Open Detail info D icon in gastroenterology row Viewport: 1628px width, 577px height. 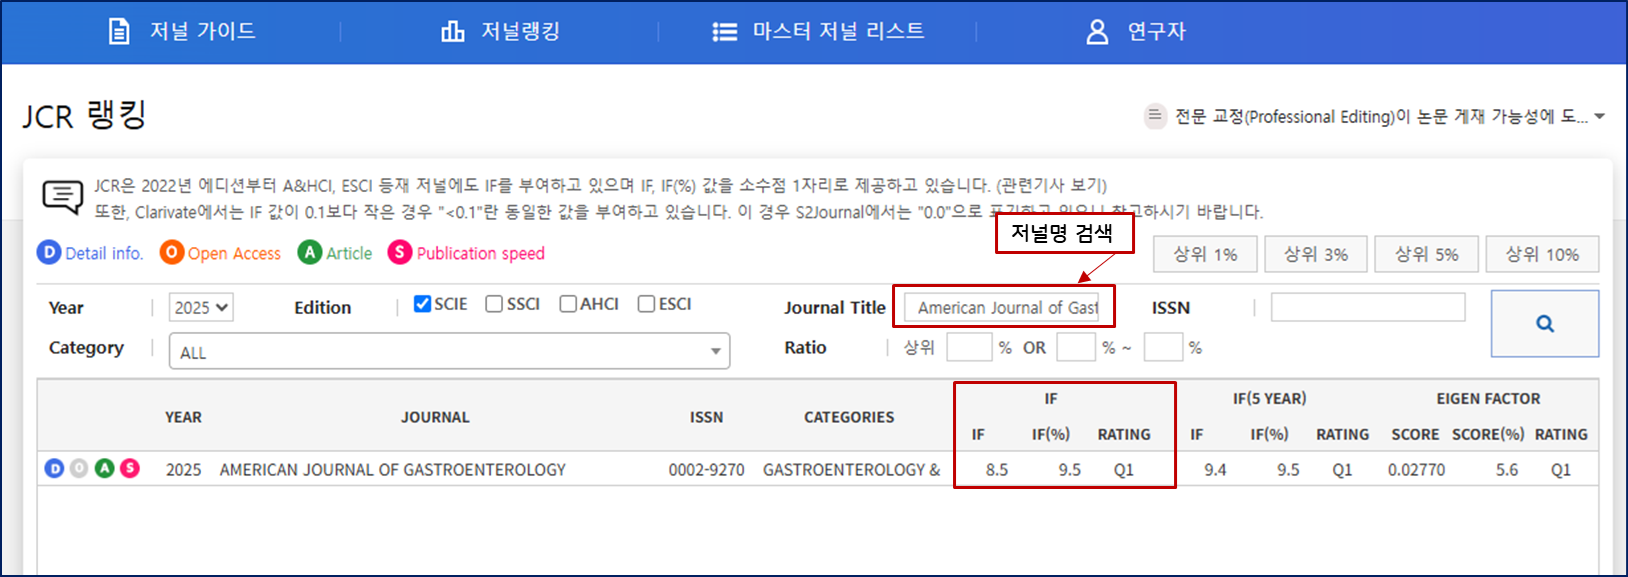(x=54, y=468)
